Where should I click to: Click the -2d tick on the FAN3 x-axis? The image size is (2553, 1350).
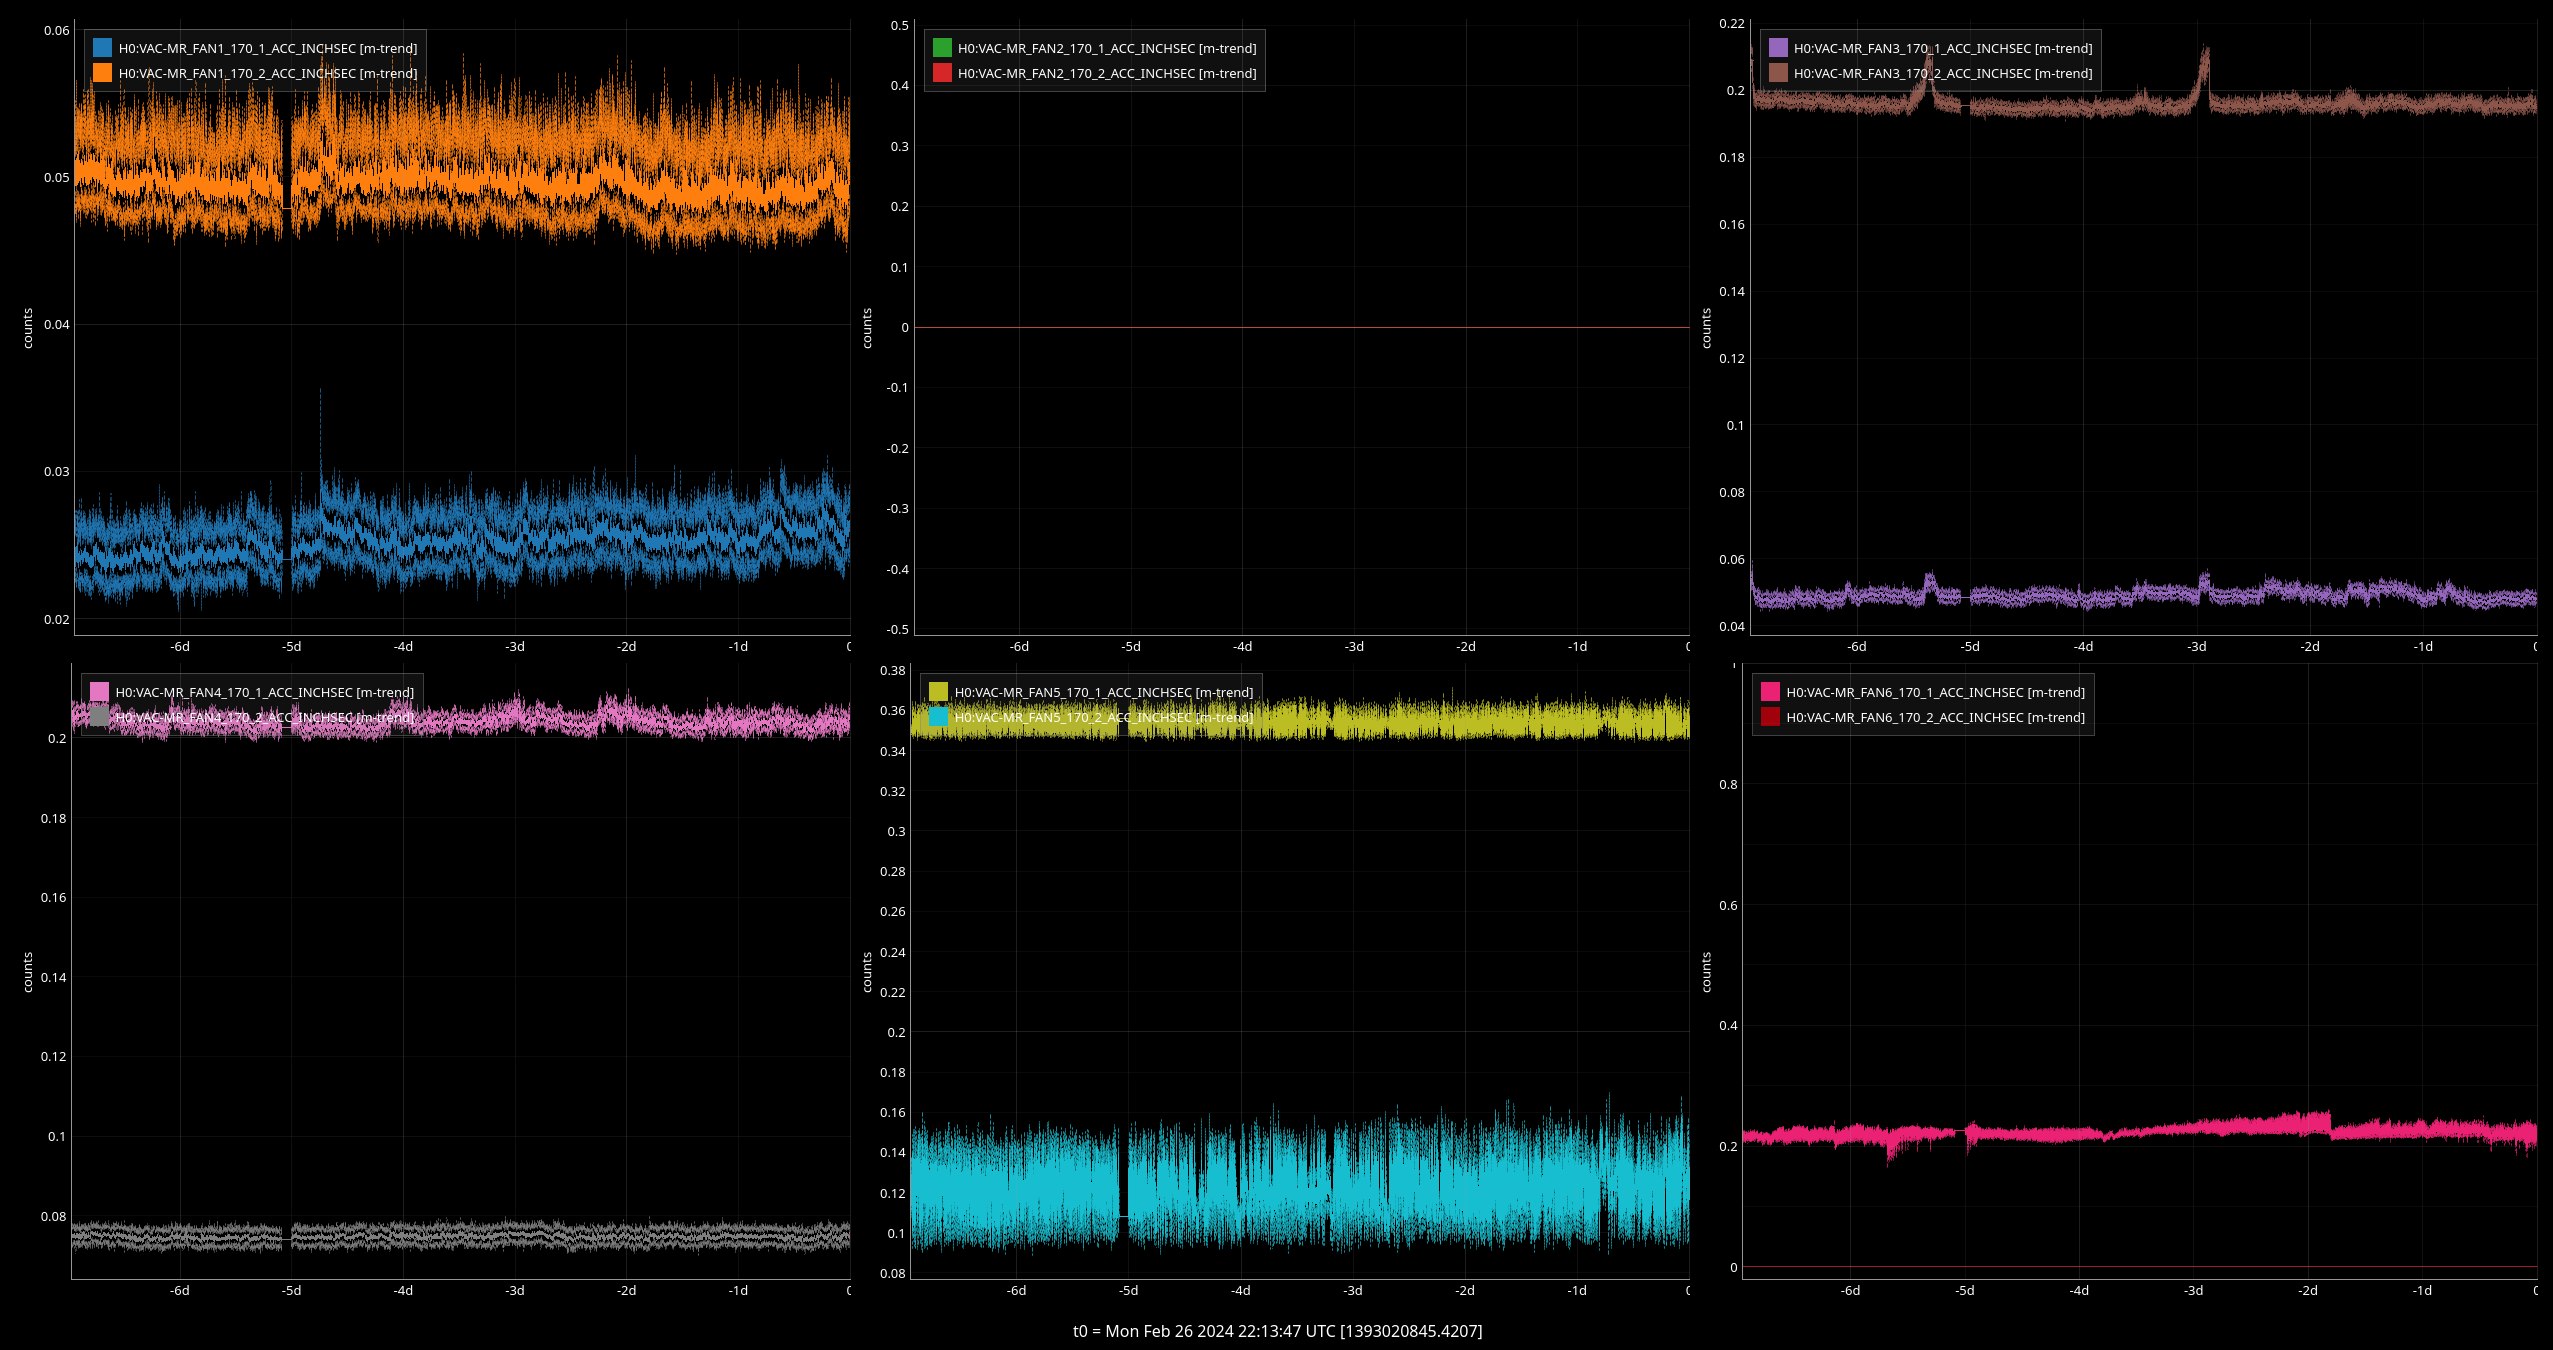[x=2310, y=647]
